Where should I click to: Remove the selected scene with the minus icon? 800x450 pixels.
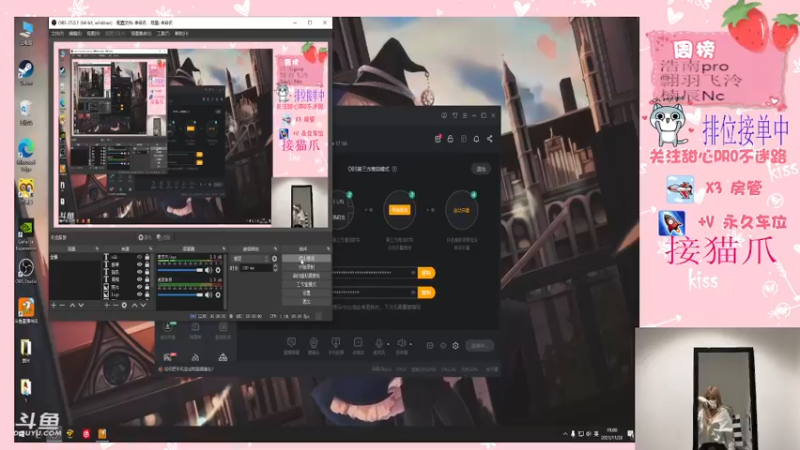(62, 305)
